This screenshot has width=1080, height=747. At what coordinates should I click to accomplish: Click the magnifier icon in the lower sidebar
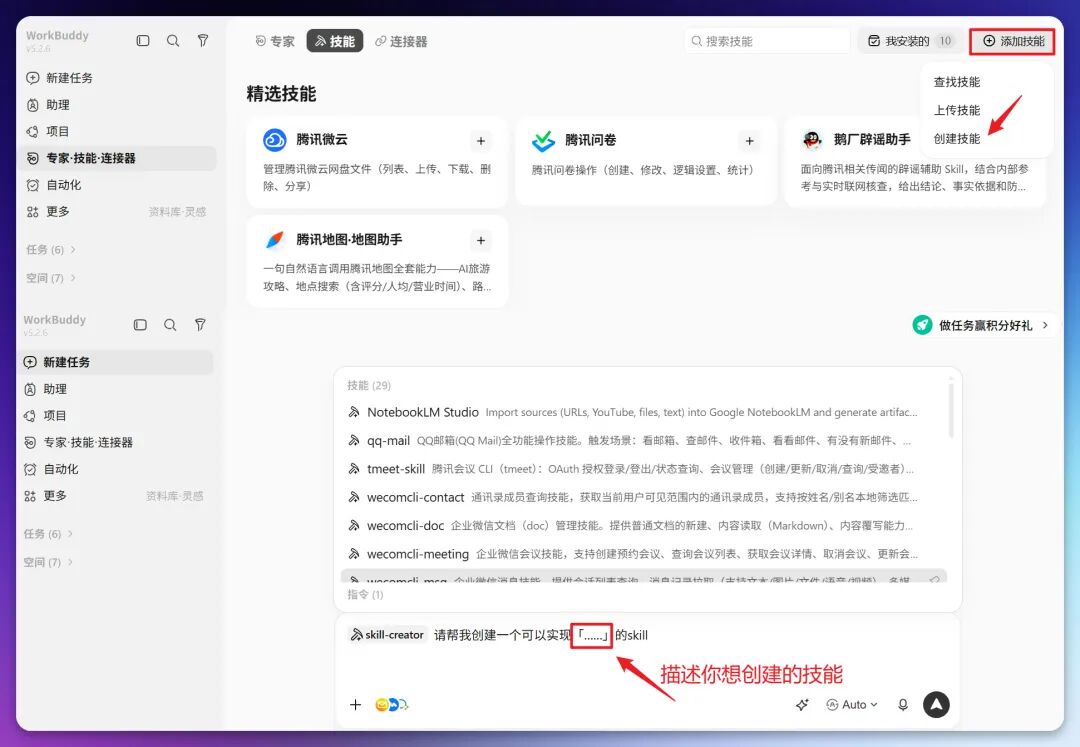(x=170, y=325)
